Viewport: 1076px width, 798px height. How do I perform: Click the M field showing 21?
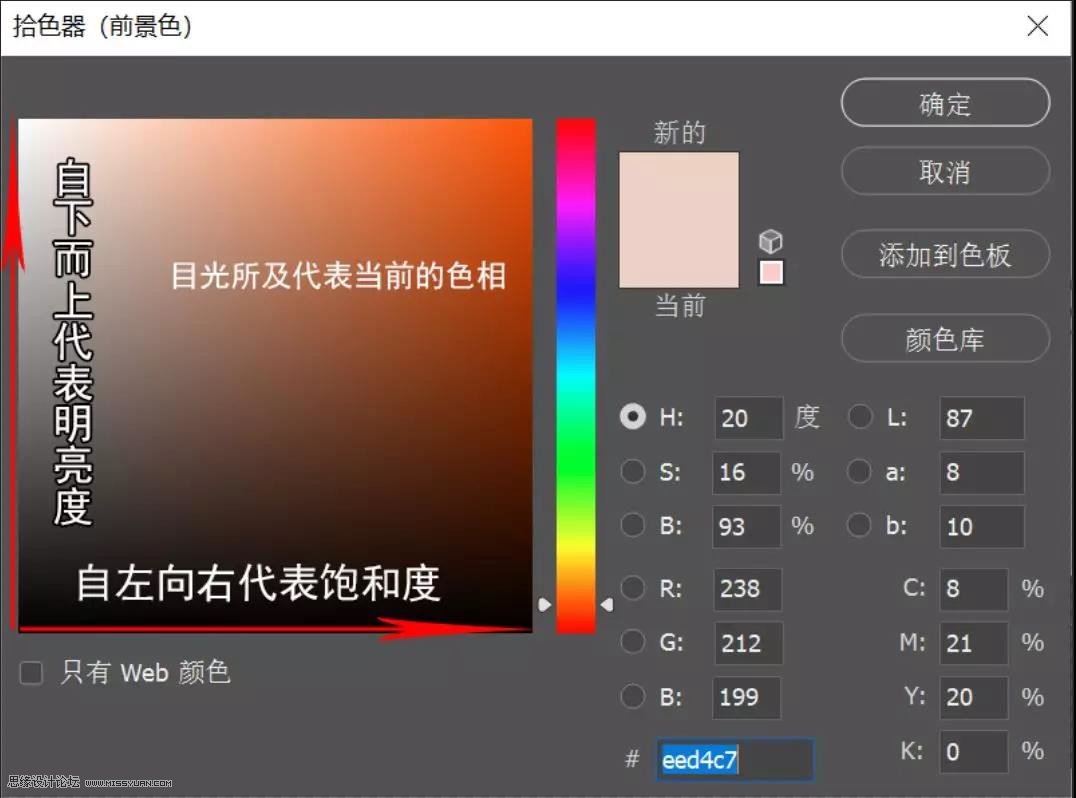pyautogui.click(x=973, y=643)
